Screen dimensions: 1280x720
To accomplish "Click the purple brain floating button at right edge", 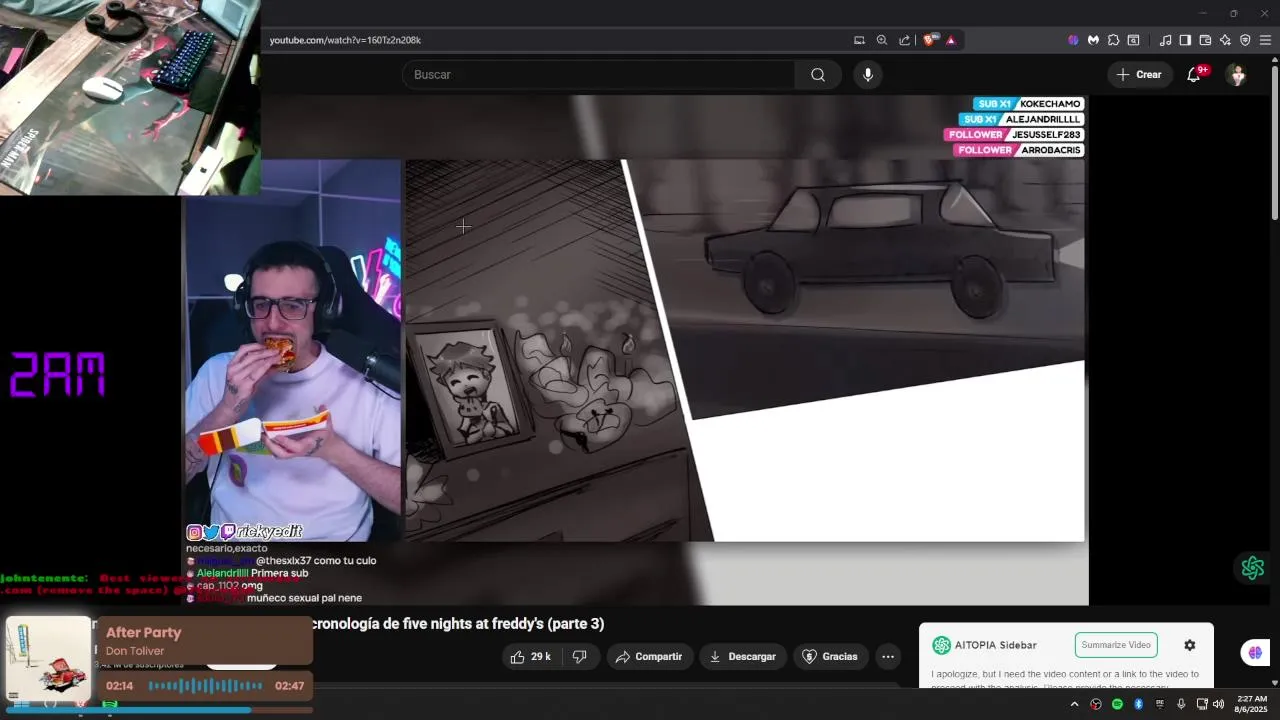I will 1254,653.
